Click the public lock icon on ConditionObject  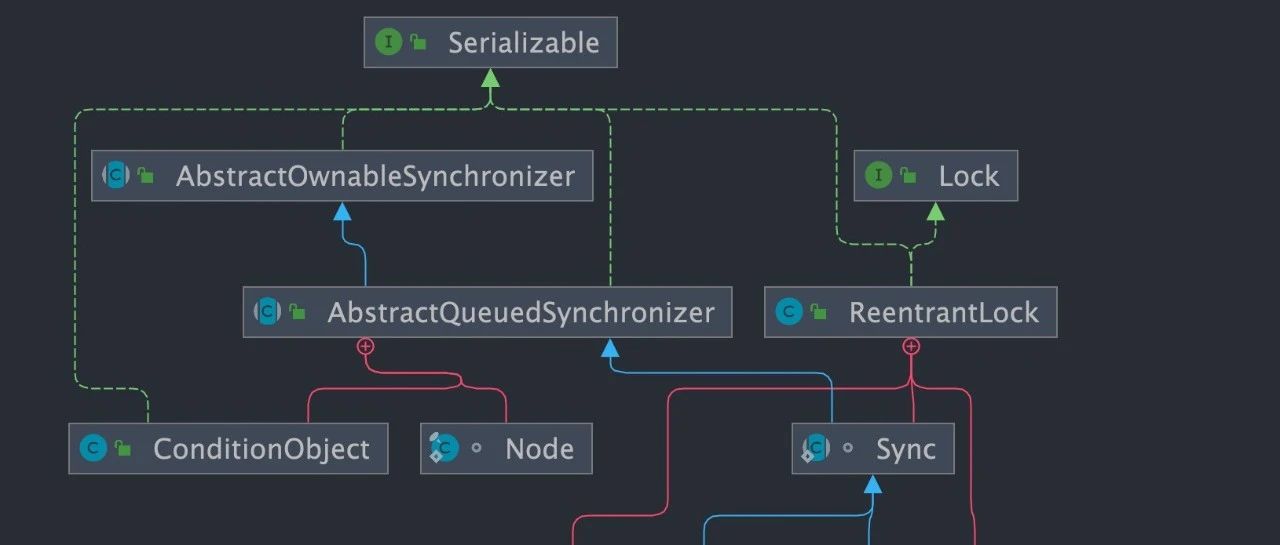(x=123, y=448)
